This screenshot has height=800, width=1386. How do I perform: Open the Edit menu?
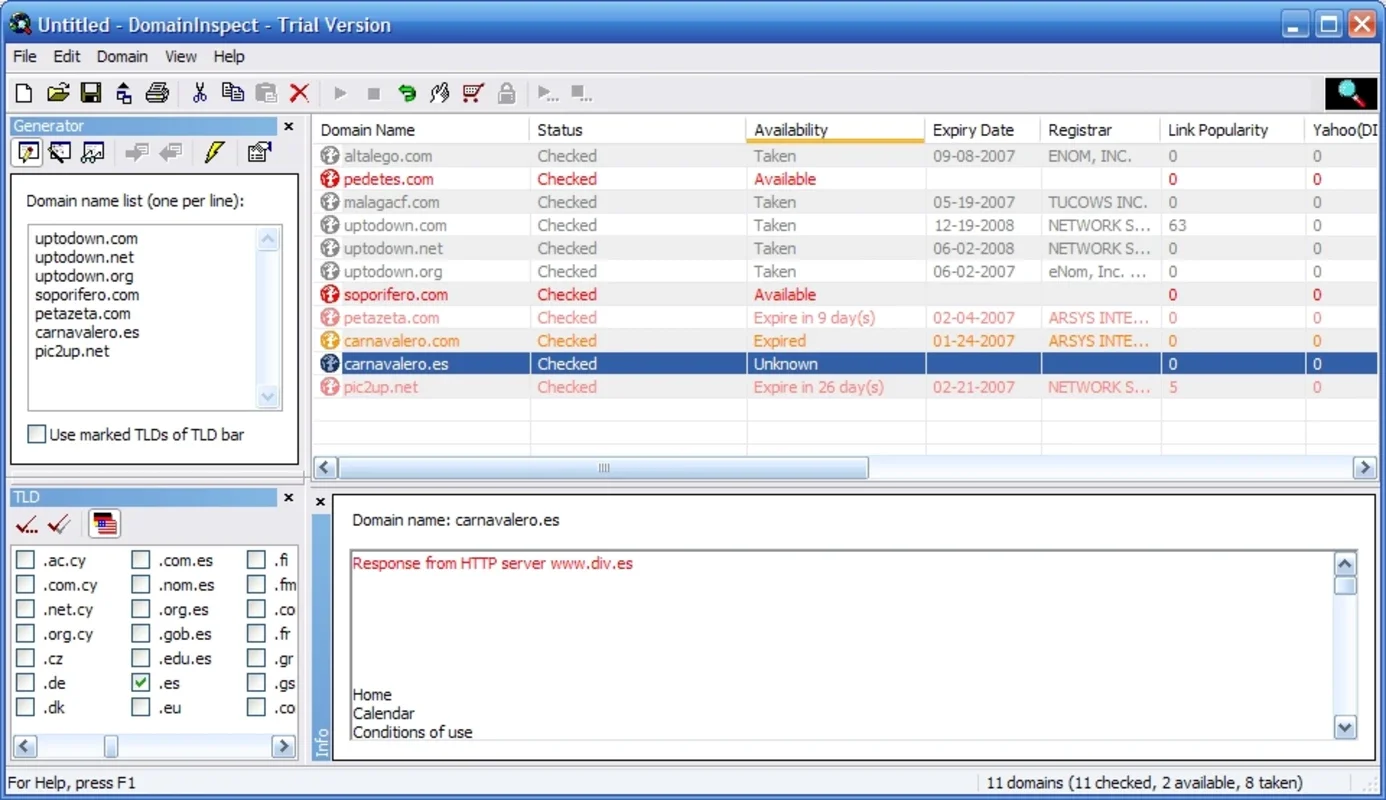tap(67, 57)
